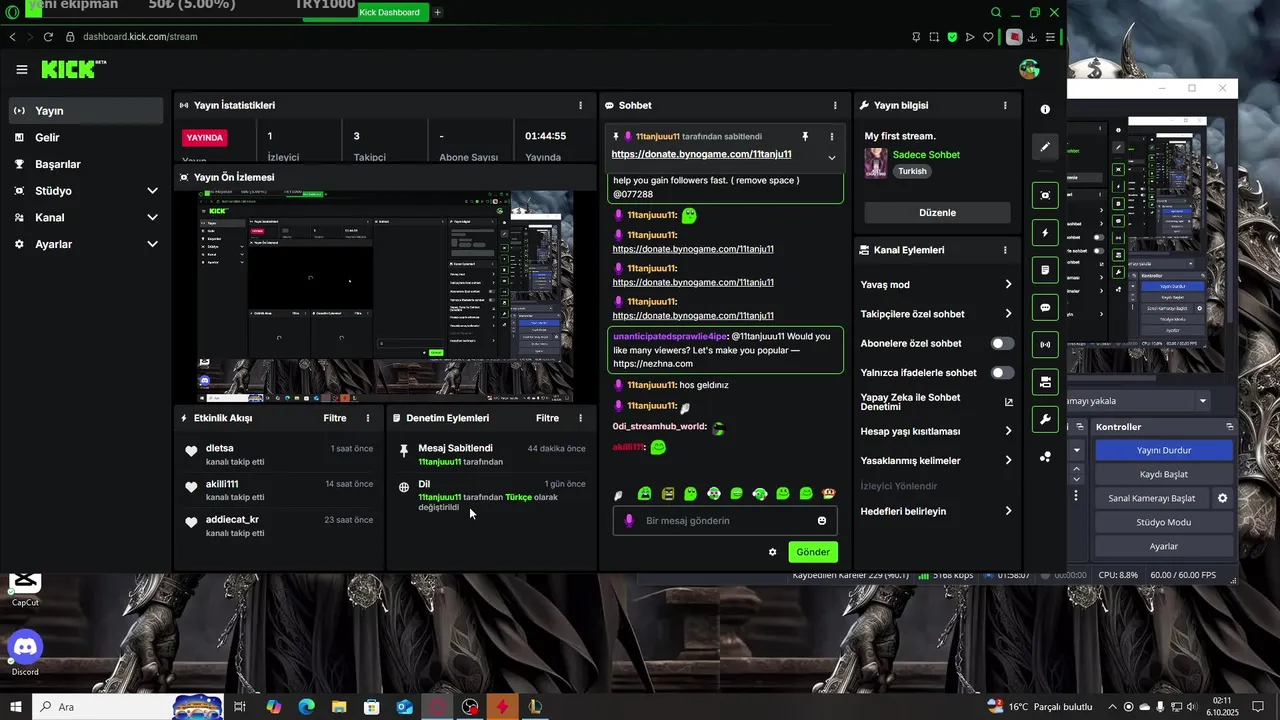Screen dimensions: 1280x720
Task: Open the profile avatar menu
Action: 1029,69
